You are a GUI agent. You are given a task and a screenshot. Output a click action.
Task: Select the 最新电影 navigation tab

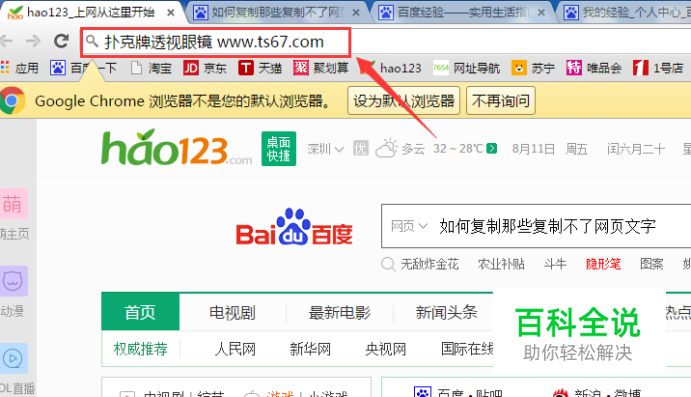tap(339, 312)
